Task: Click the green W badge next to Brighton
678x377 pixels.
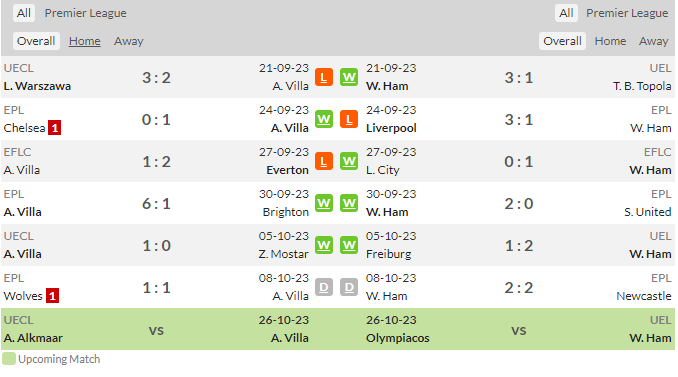Action: (x=323, y=203)
